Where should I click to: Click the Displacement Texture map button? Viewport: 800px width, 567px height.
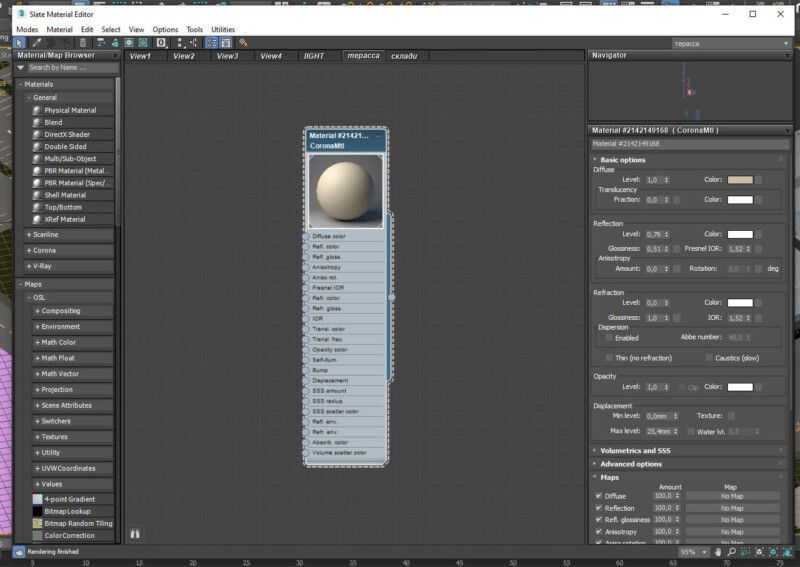pos(731,416)
